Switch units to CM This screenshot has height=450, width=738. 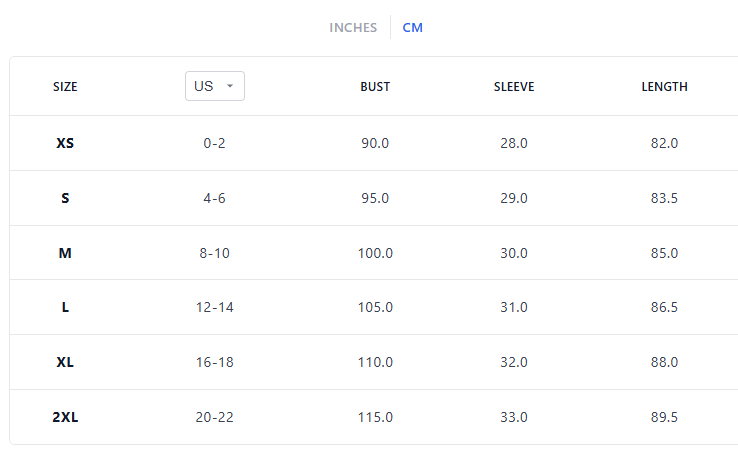[413, 28]
